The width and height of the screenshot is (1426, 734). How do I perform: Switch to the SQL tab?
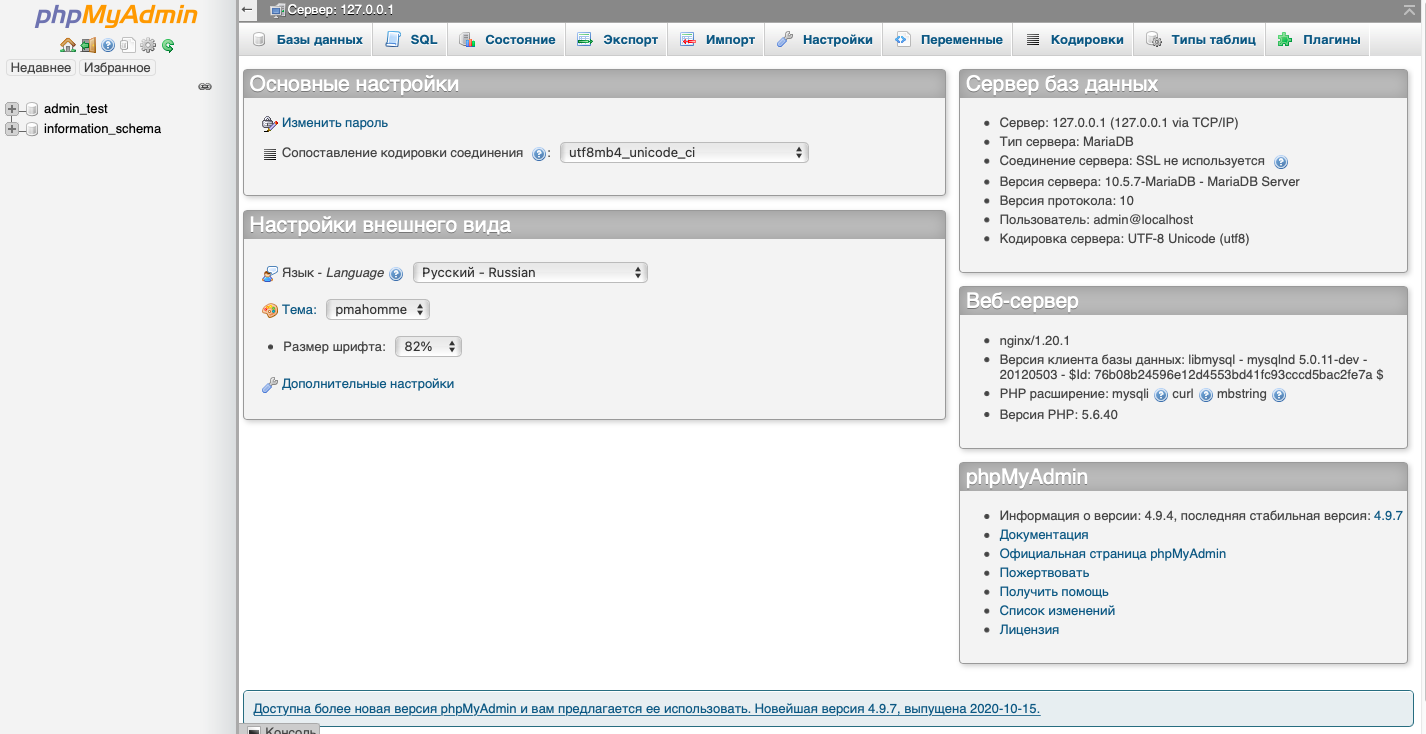[x=411, y=40]
